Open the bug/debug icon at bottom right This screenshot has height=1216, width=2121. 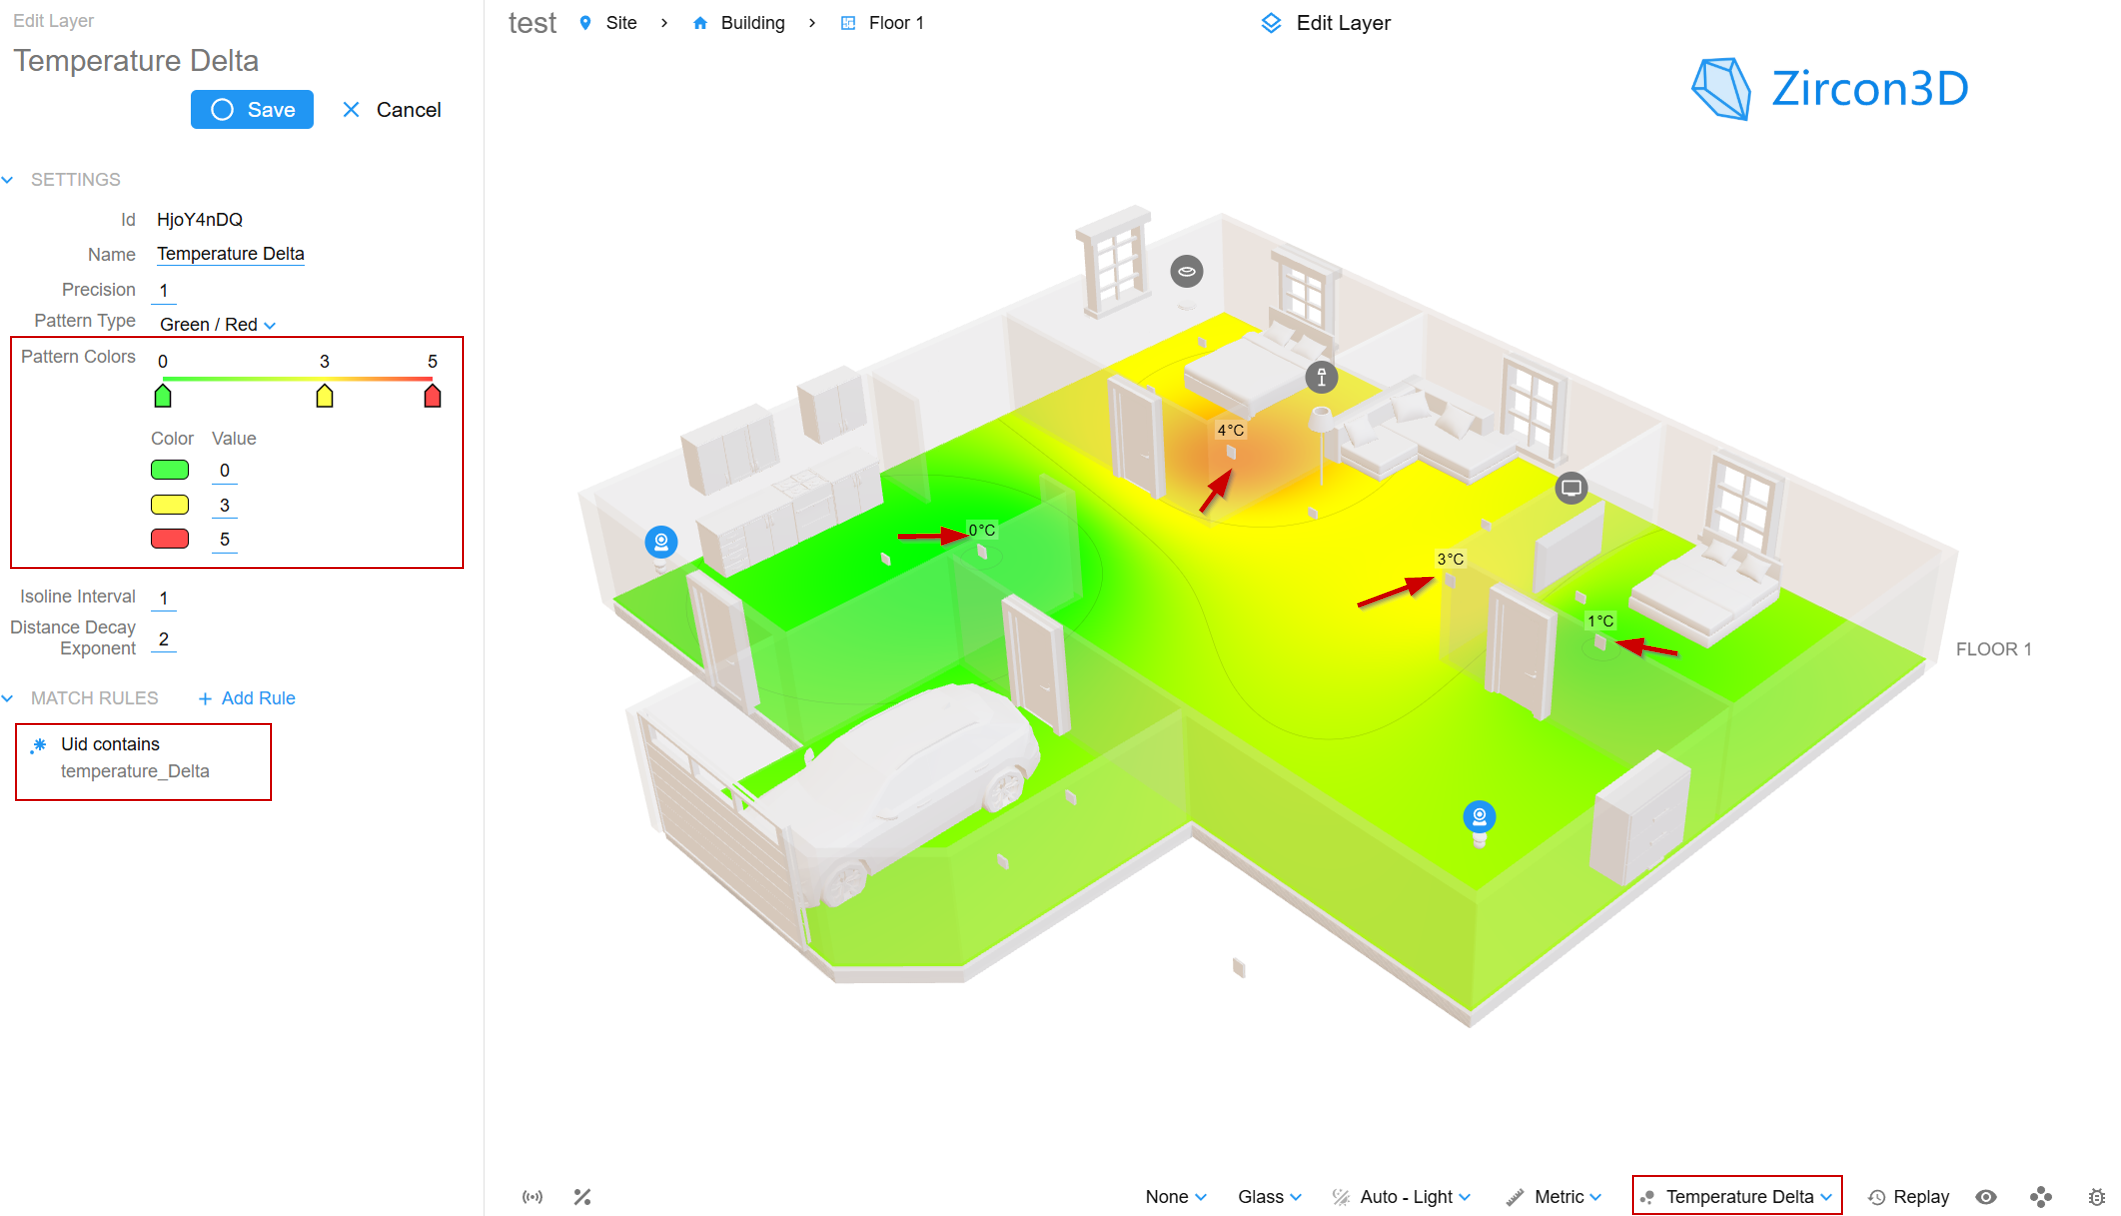tap(2096, 1197)
